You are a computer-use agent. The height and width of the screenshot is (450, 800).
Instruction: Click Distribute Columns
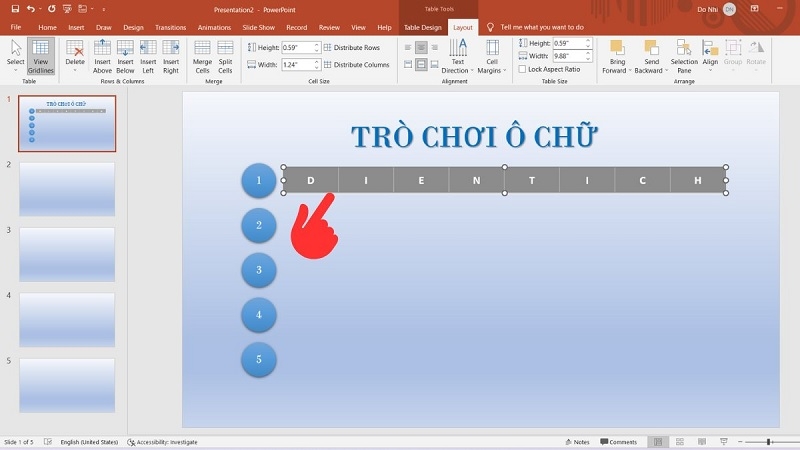point(357,65)
